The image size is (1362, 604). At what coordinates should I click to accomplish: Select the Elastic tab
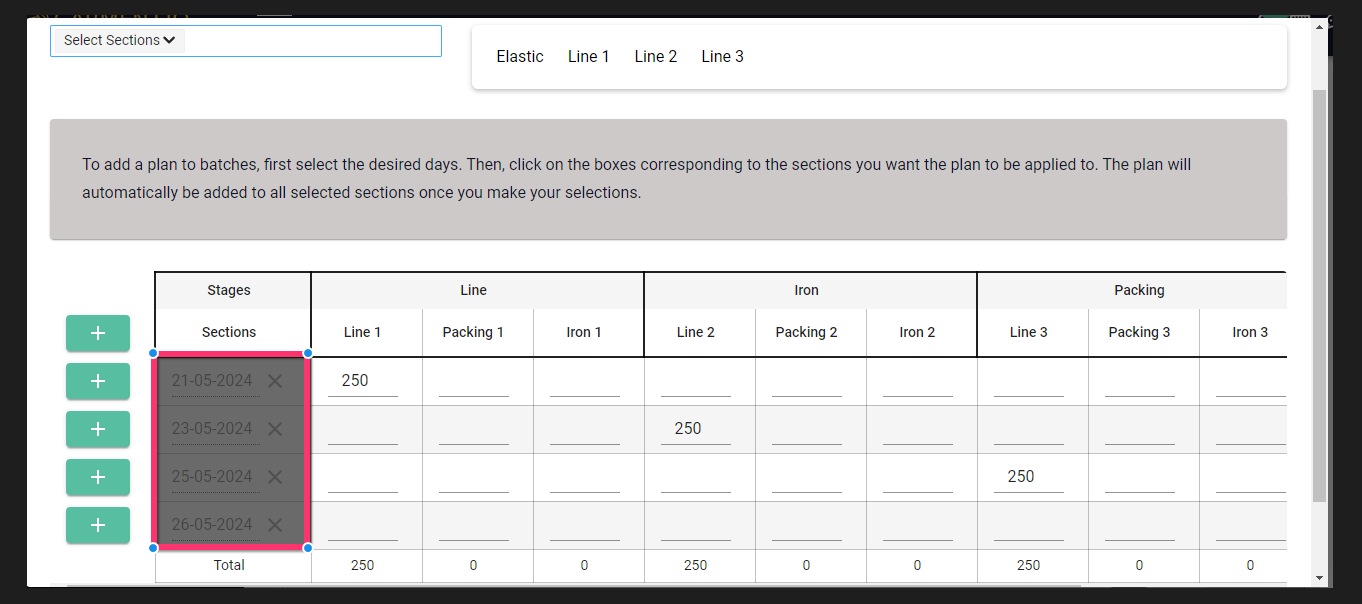(x=520, y=57)
